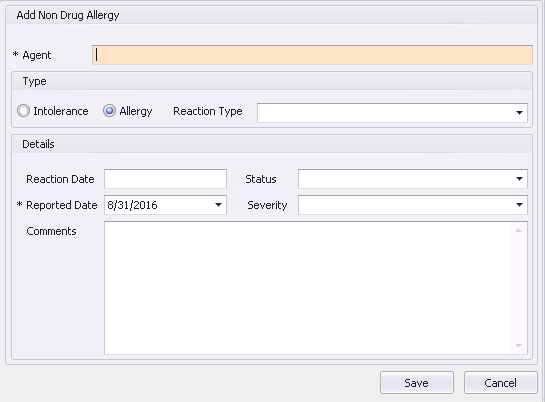Select the Intolerance radio button

coord(23,111)
